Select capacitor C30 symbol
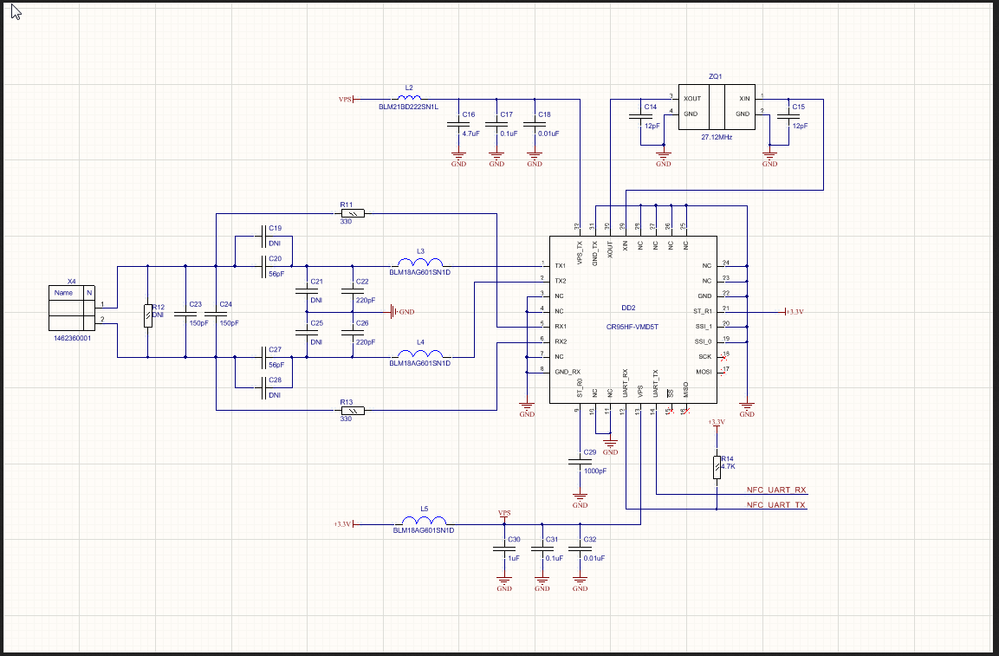This screenshot has width=999, height=656. pos(504,550)
